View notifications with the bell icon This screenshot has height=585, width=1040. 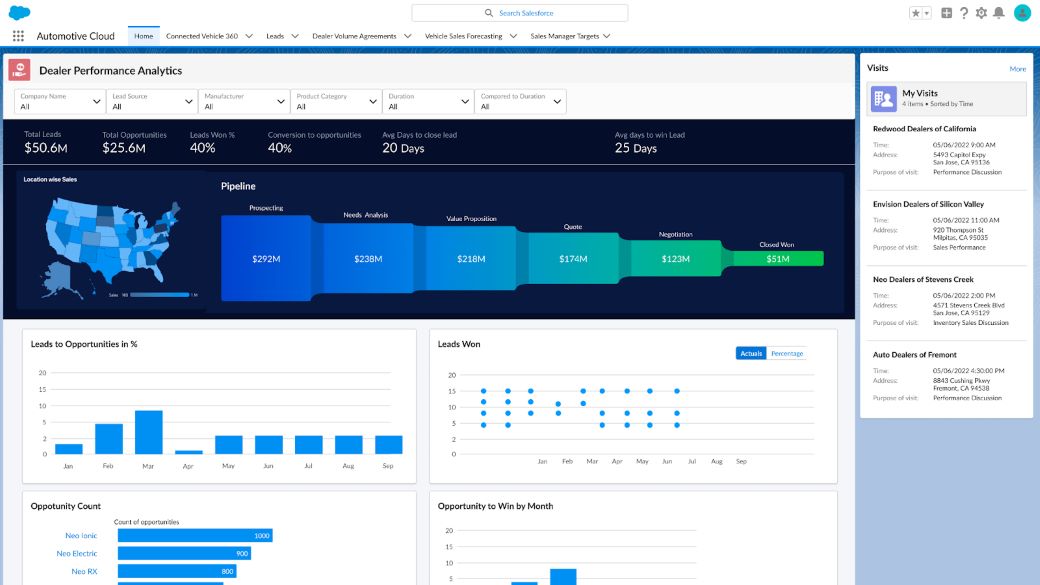[x=999, y=12]
